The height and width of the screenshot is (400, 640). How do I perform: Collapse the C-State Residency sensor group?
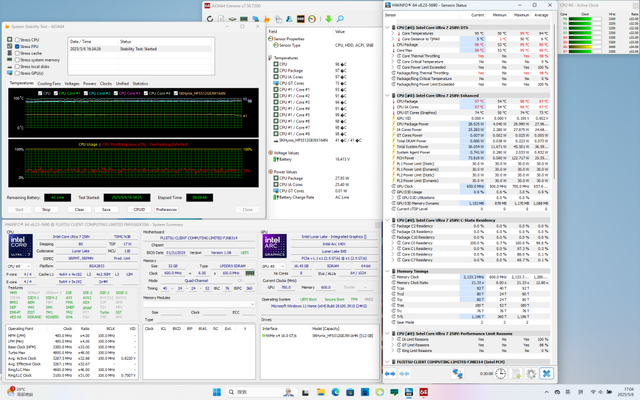coord(388,220)
